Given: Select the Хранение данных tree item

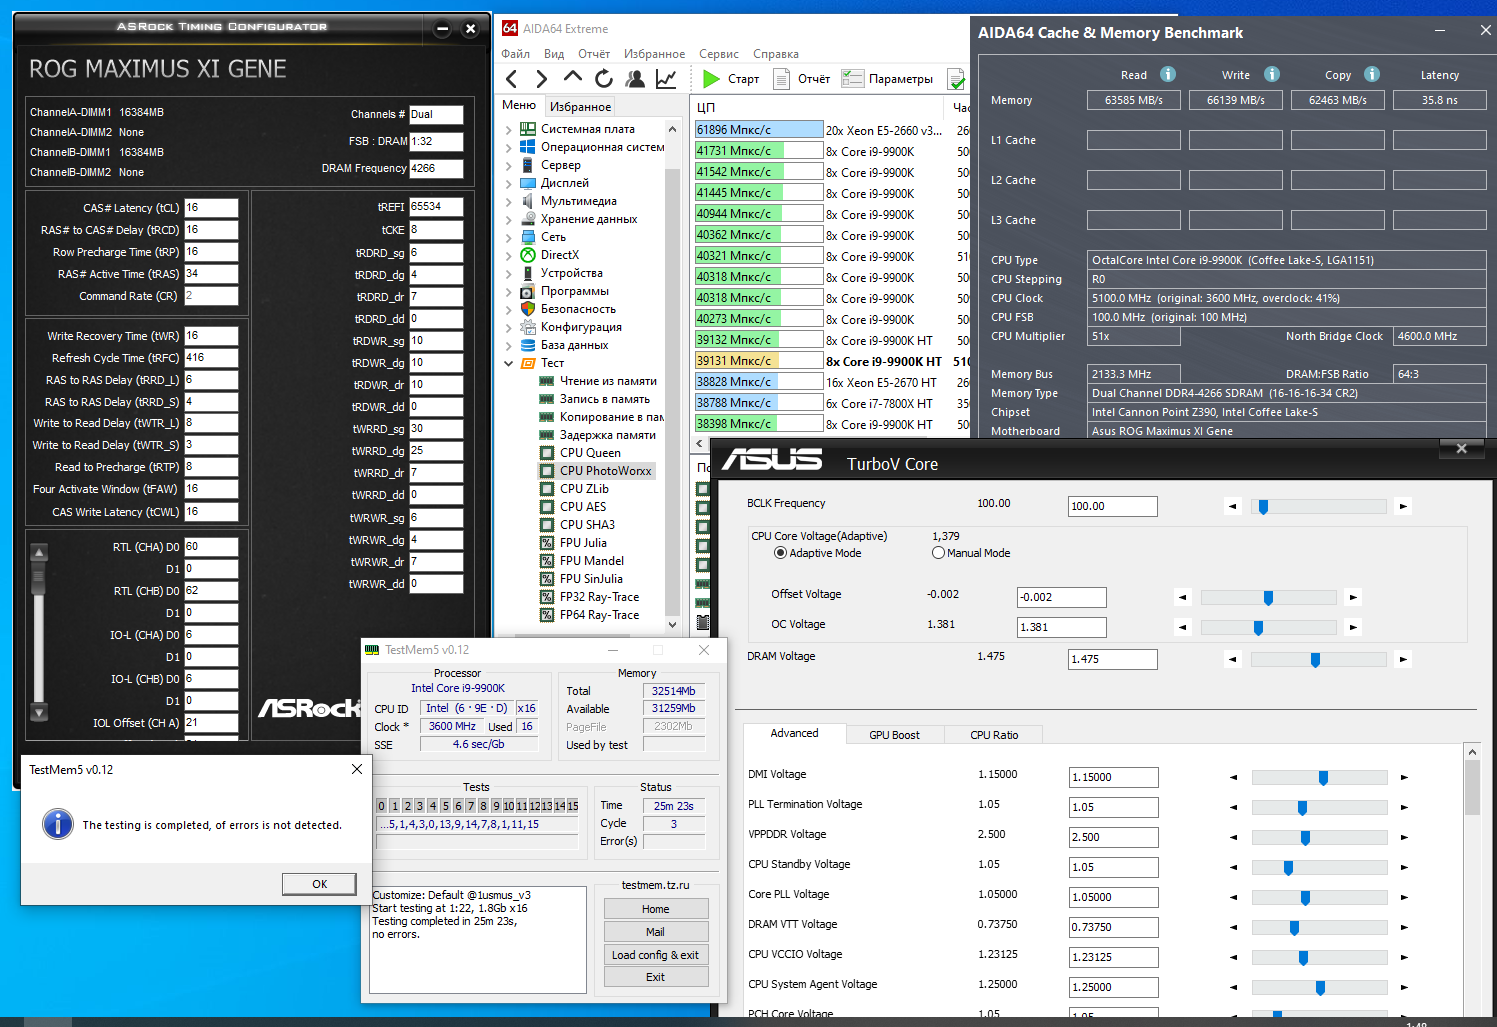Looking at the screenshot, I should point(579,220).
